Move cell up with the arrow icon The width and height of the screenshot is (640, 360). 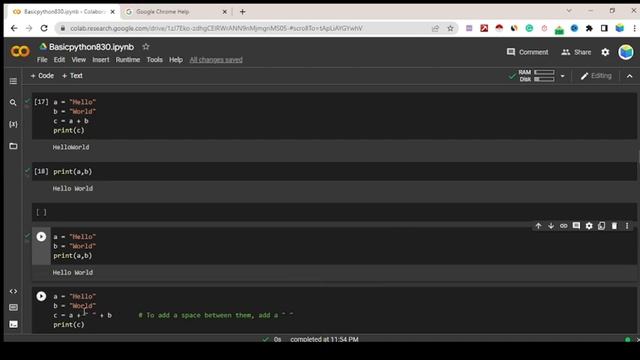pyautogui.click(x=538, y=226)
